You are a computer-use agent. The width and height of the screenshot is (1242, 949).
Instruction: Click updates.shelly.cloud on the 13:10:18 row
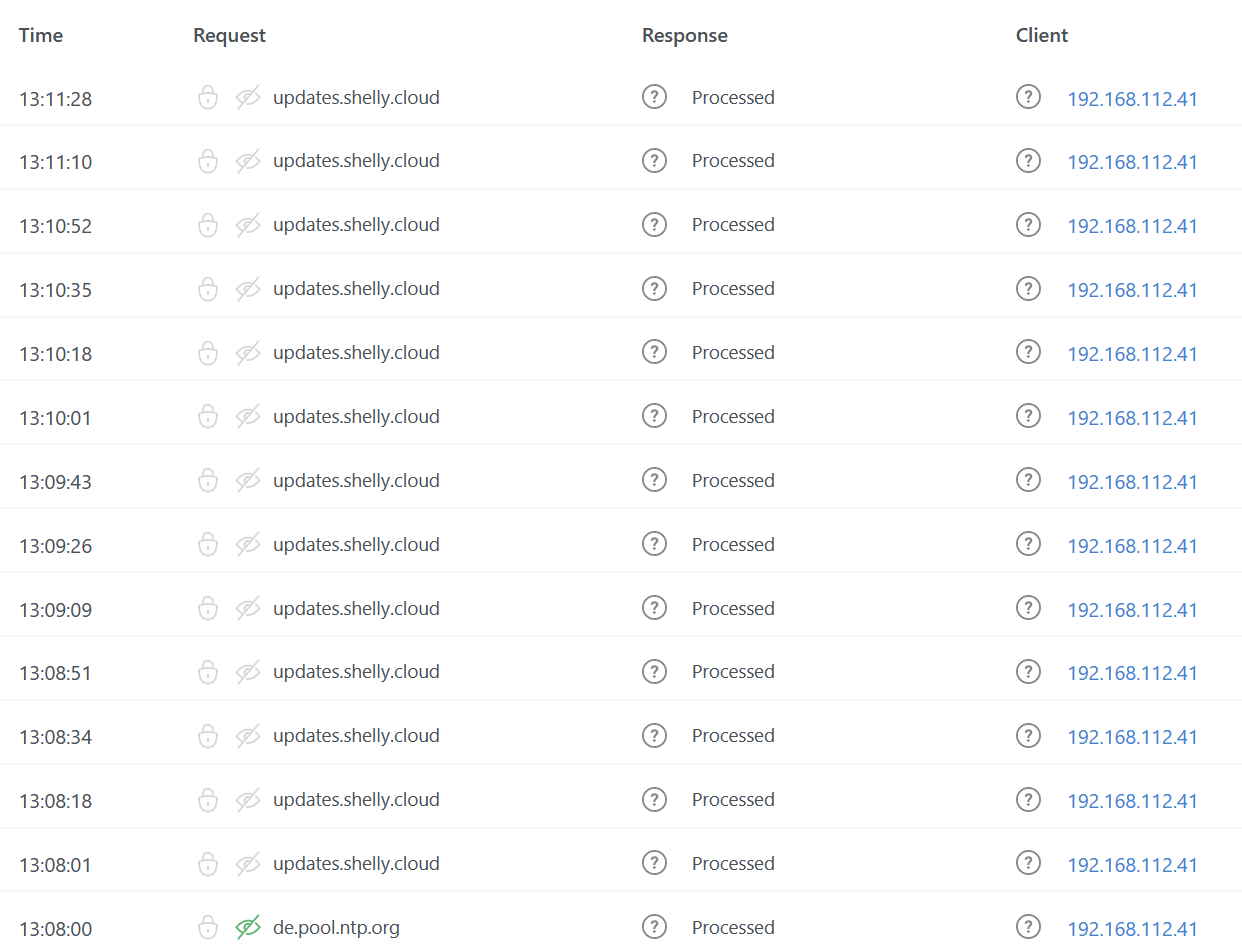click(x=356, y=352)
